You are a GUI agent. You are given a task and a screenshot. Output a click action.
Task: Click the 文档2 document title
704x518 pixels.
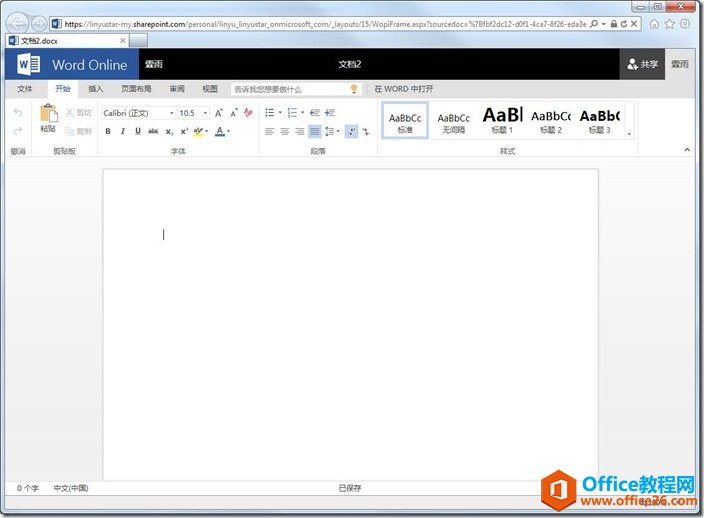click(350, 64)
